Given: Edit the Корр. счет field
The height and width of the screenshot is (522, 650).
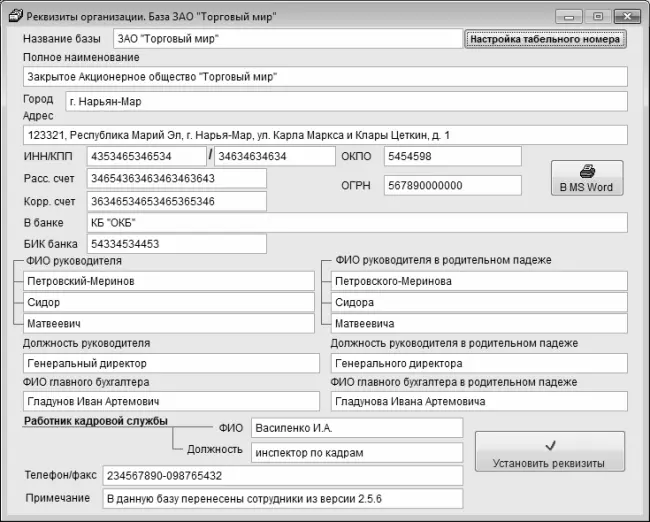Looking at the screenshot, I should pos(177,202).
